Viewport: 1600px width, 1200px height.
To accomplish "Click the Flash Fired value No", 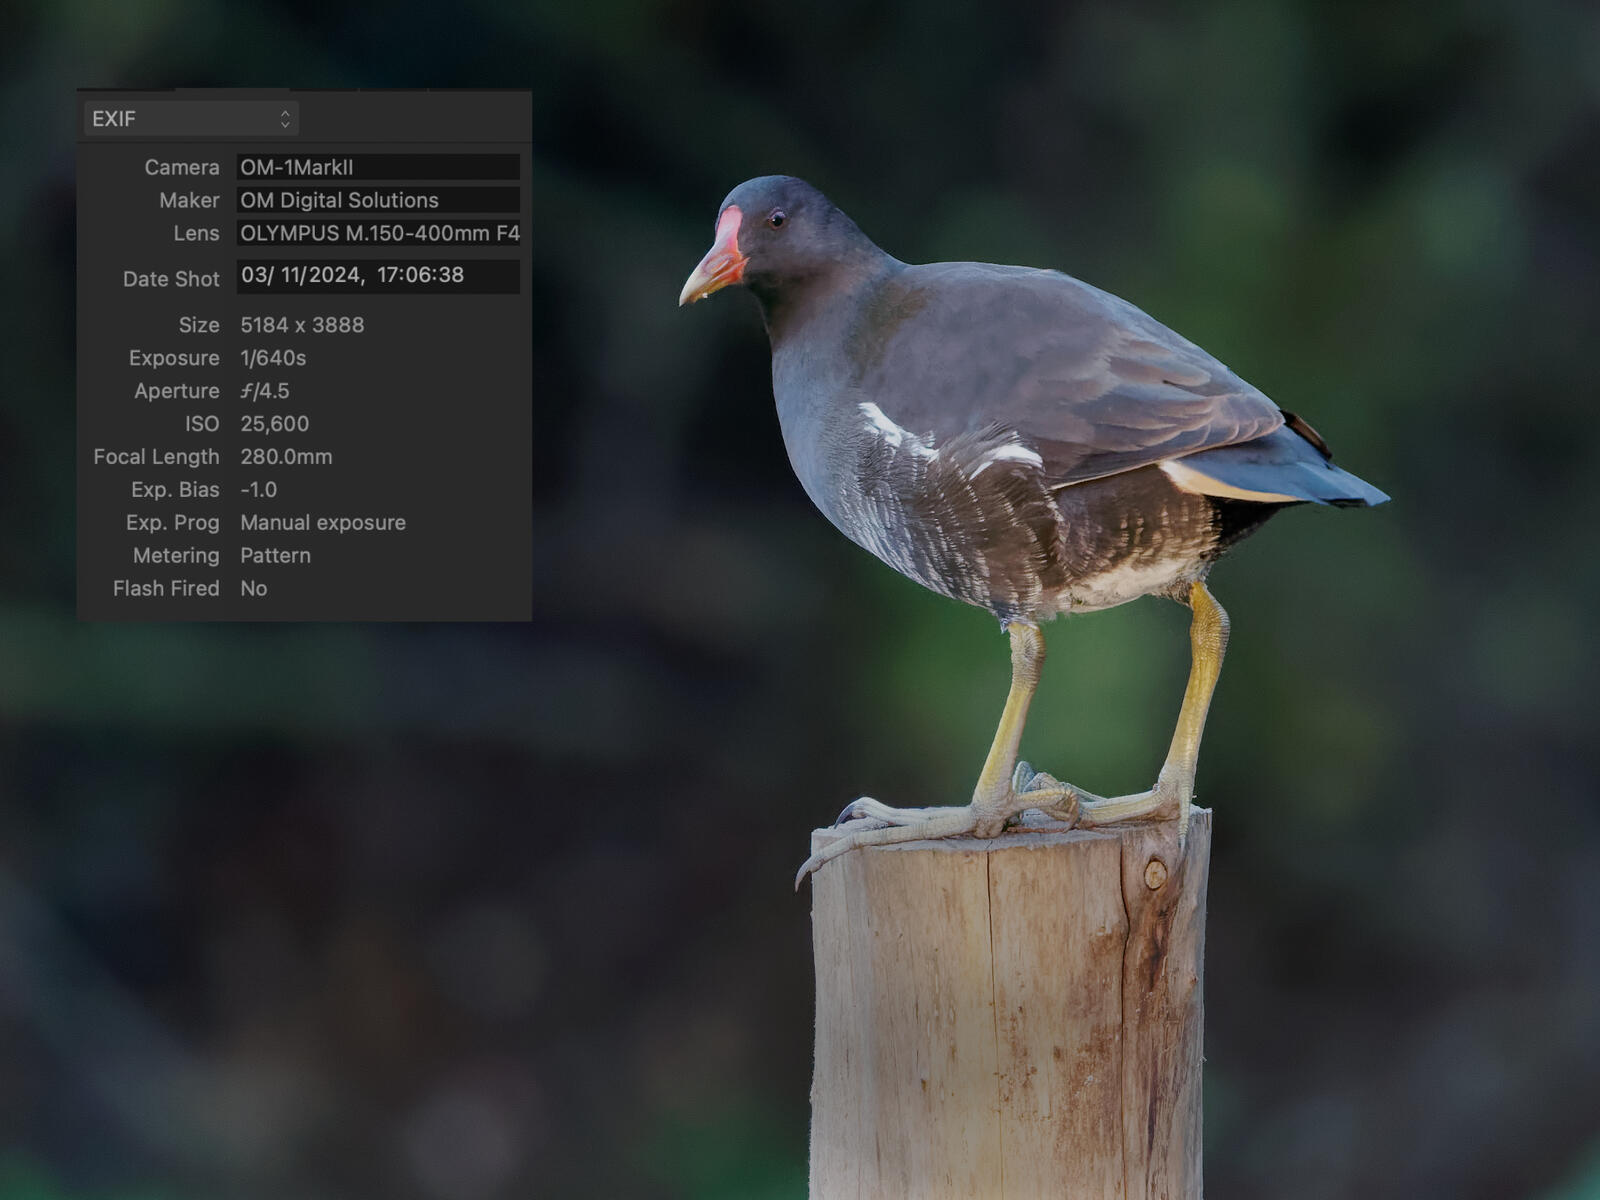I will pos(253,589).
